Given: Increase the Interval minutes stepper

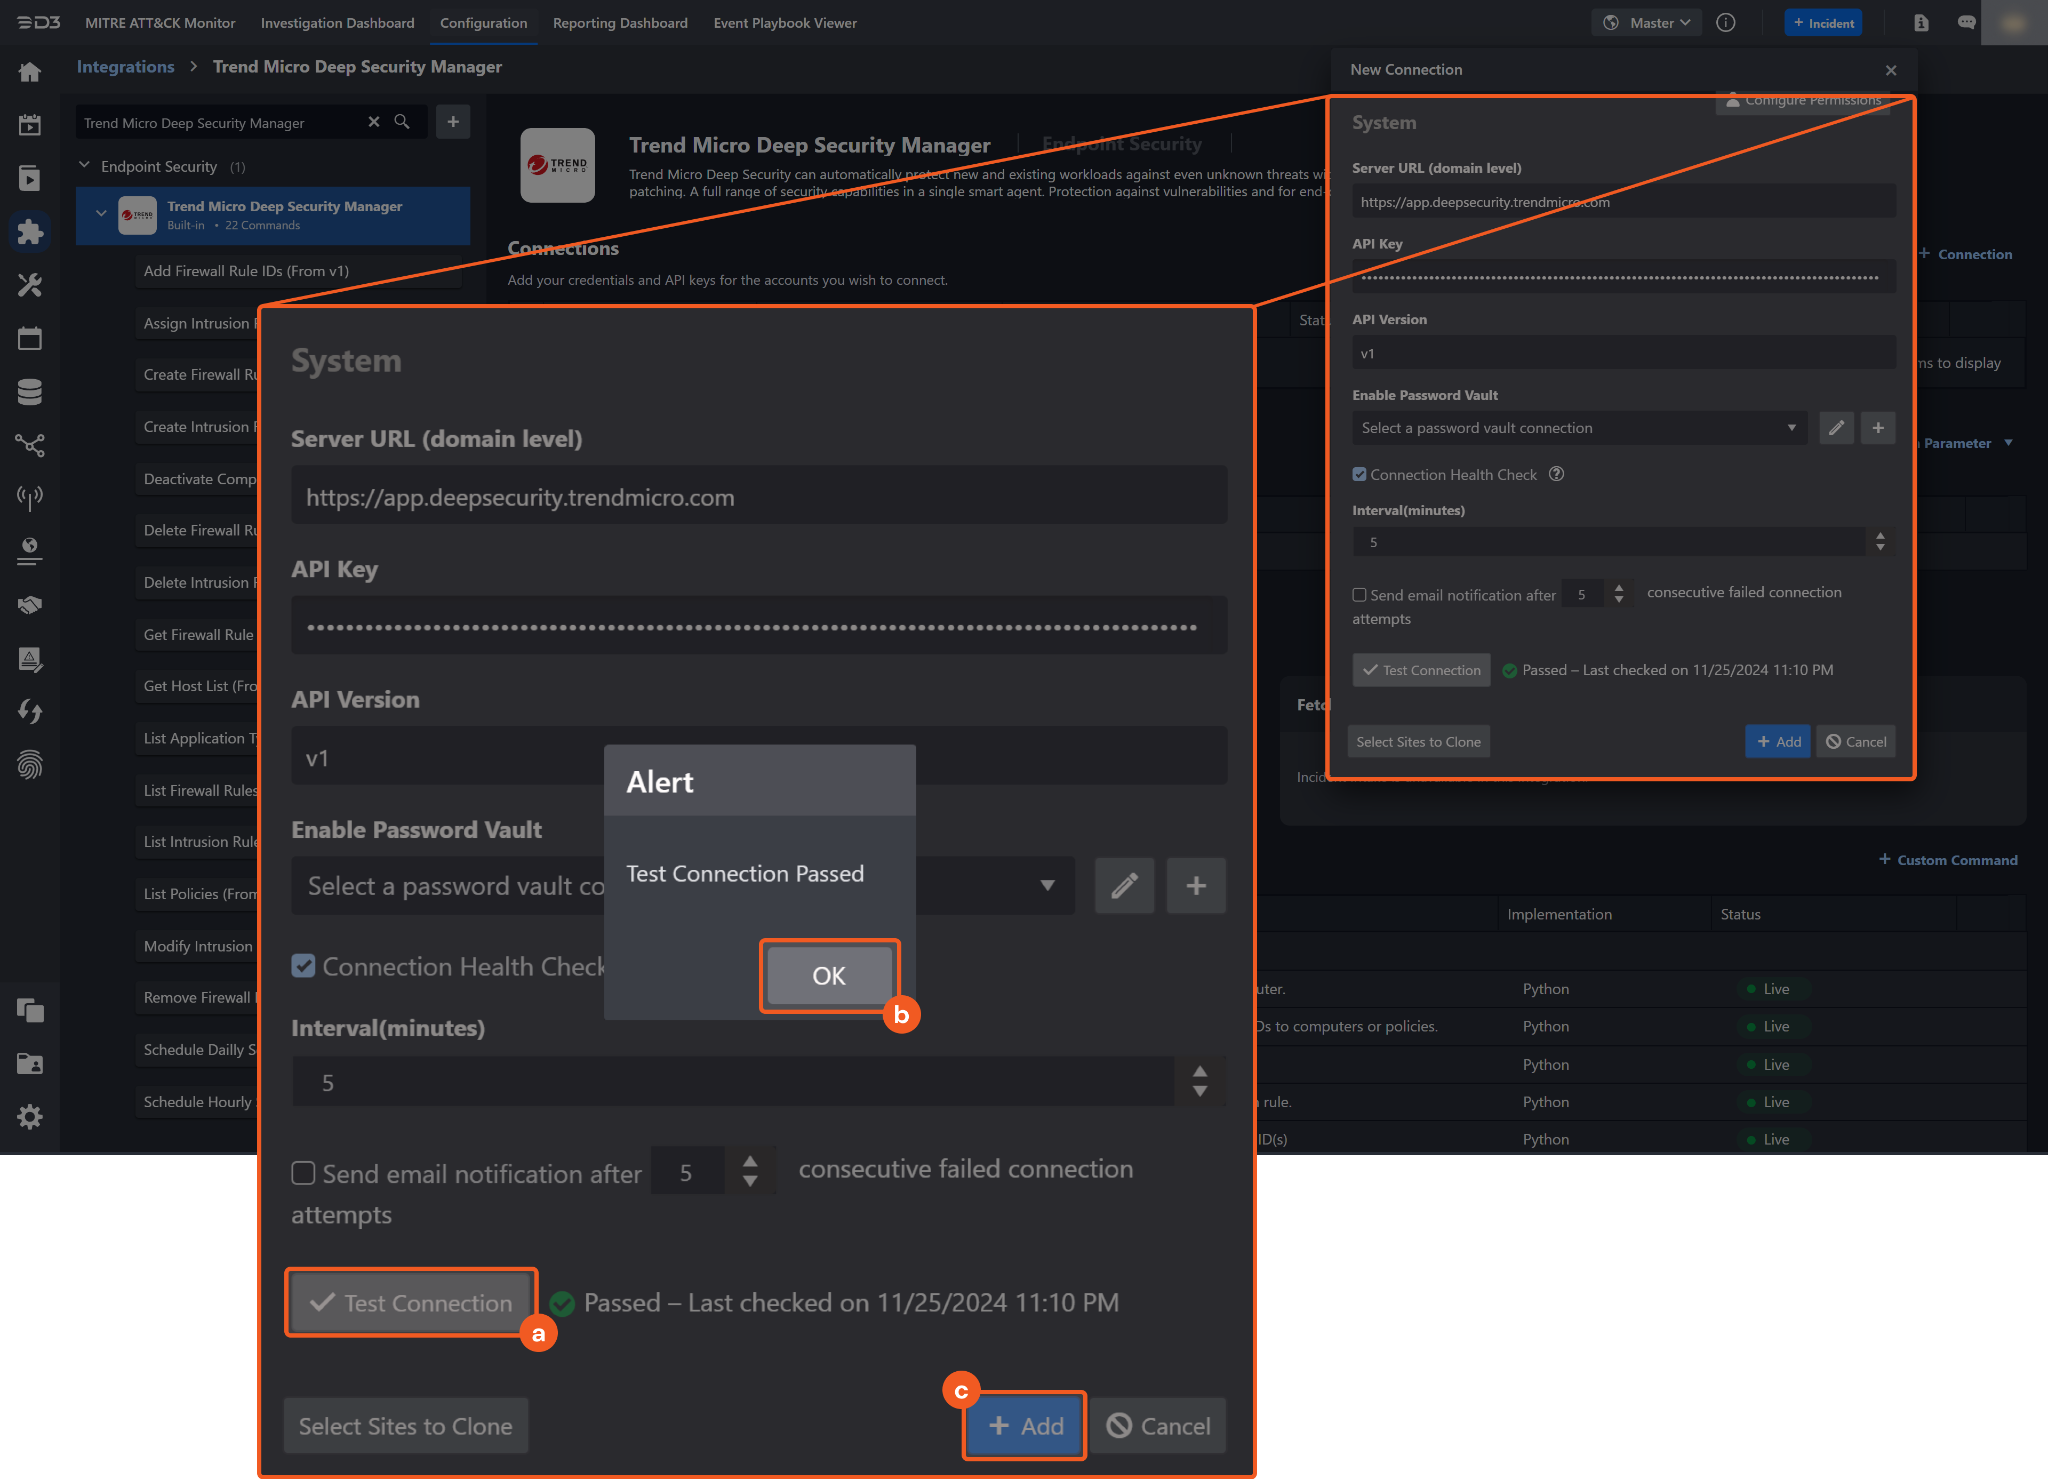Looking at the screenshot, I should (1200, 1072).
